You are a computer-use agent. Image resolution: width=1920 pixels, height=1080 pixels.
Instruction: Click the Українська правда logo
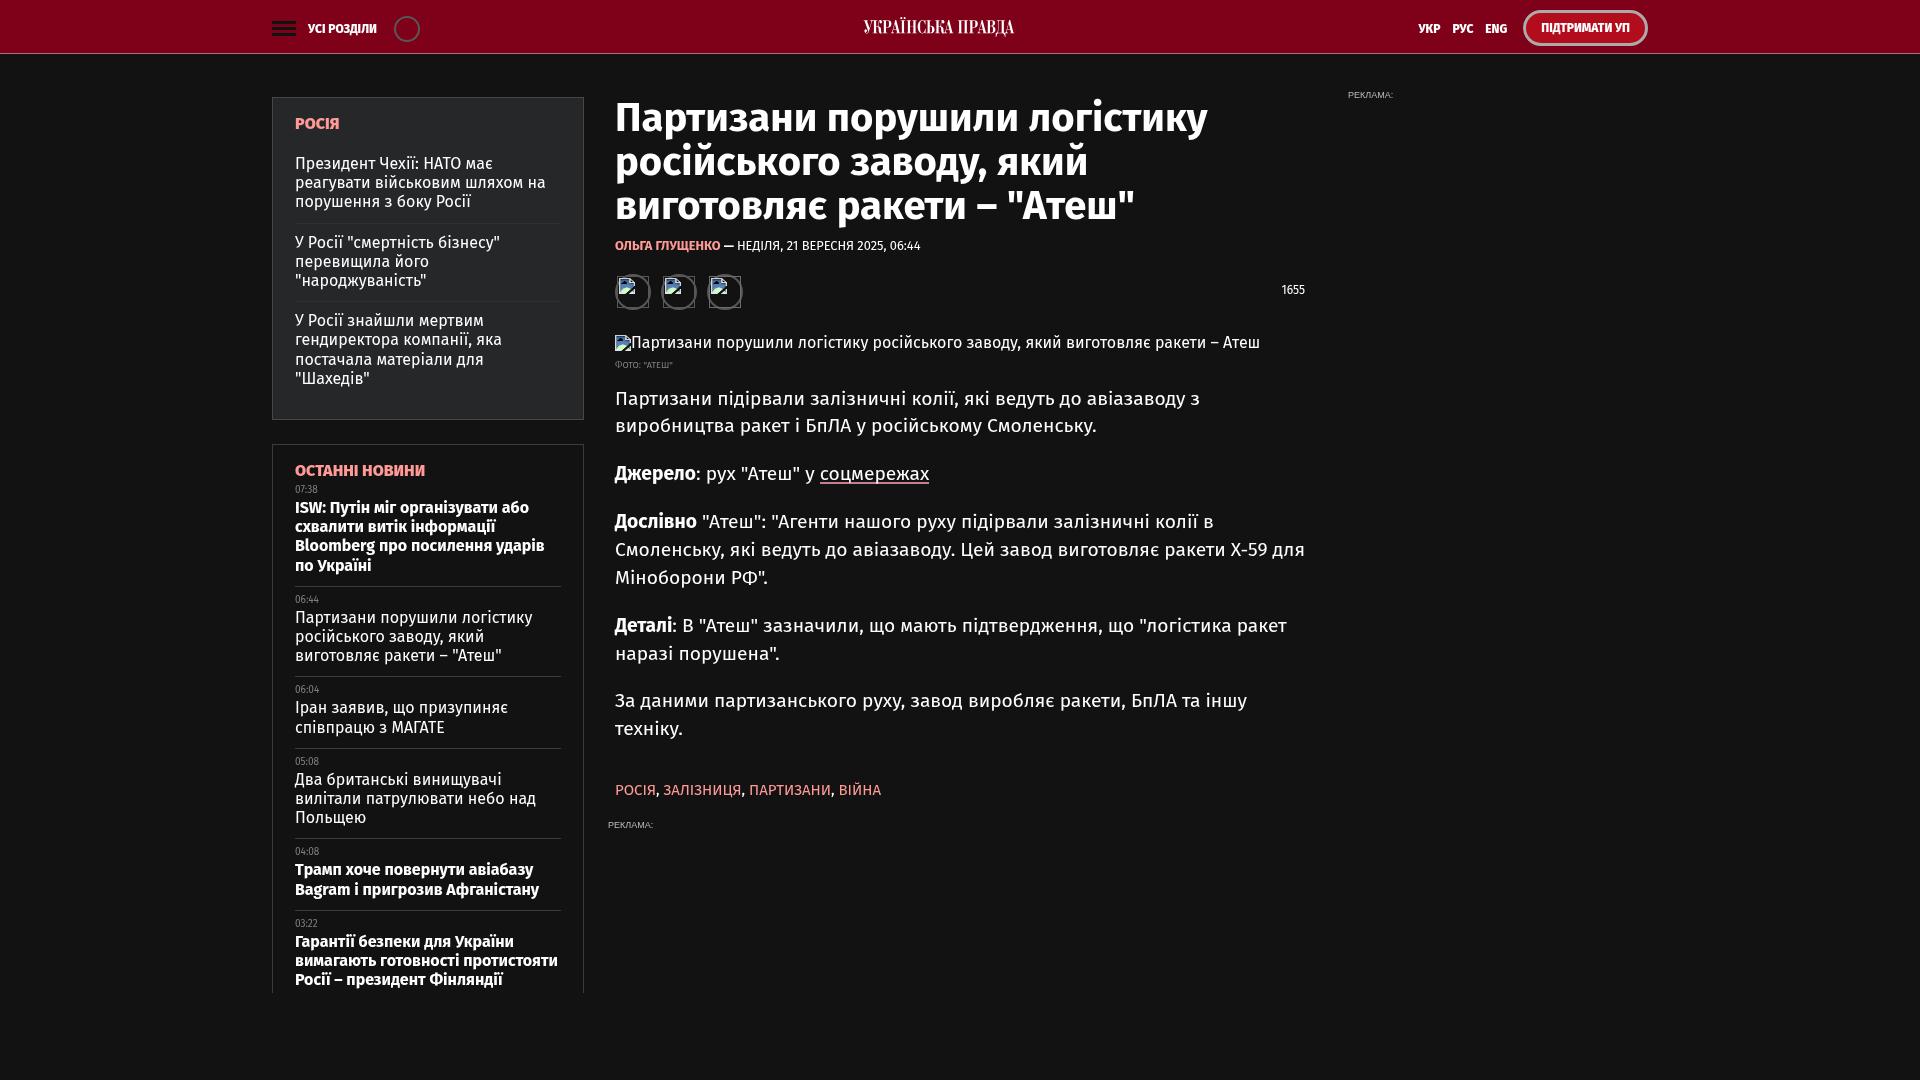[938, 27]
